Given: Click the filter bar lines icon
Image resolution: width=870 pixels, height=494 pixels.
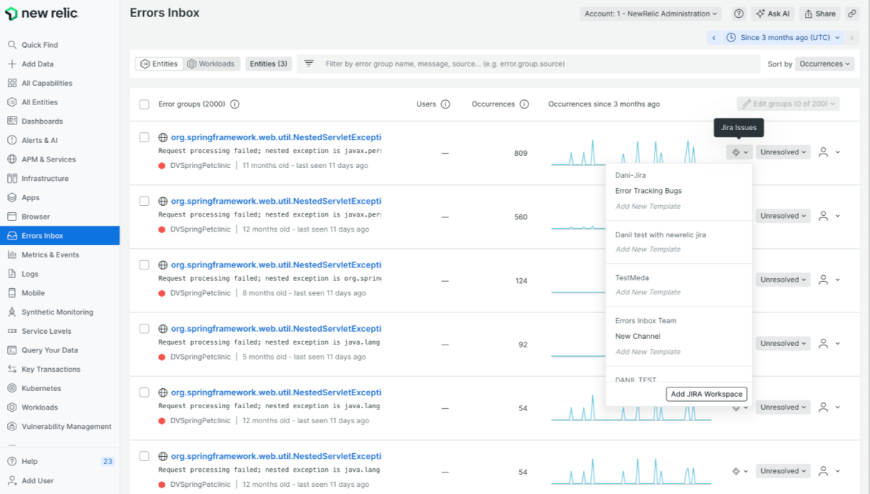Looking at the screenshot, I should point(309,64).
